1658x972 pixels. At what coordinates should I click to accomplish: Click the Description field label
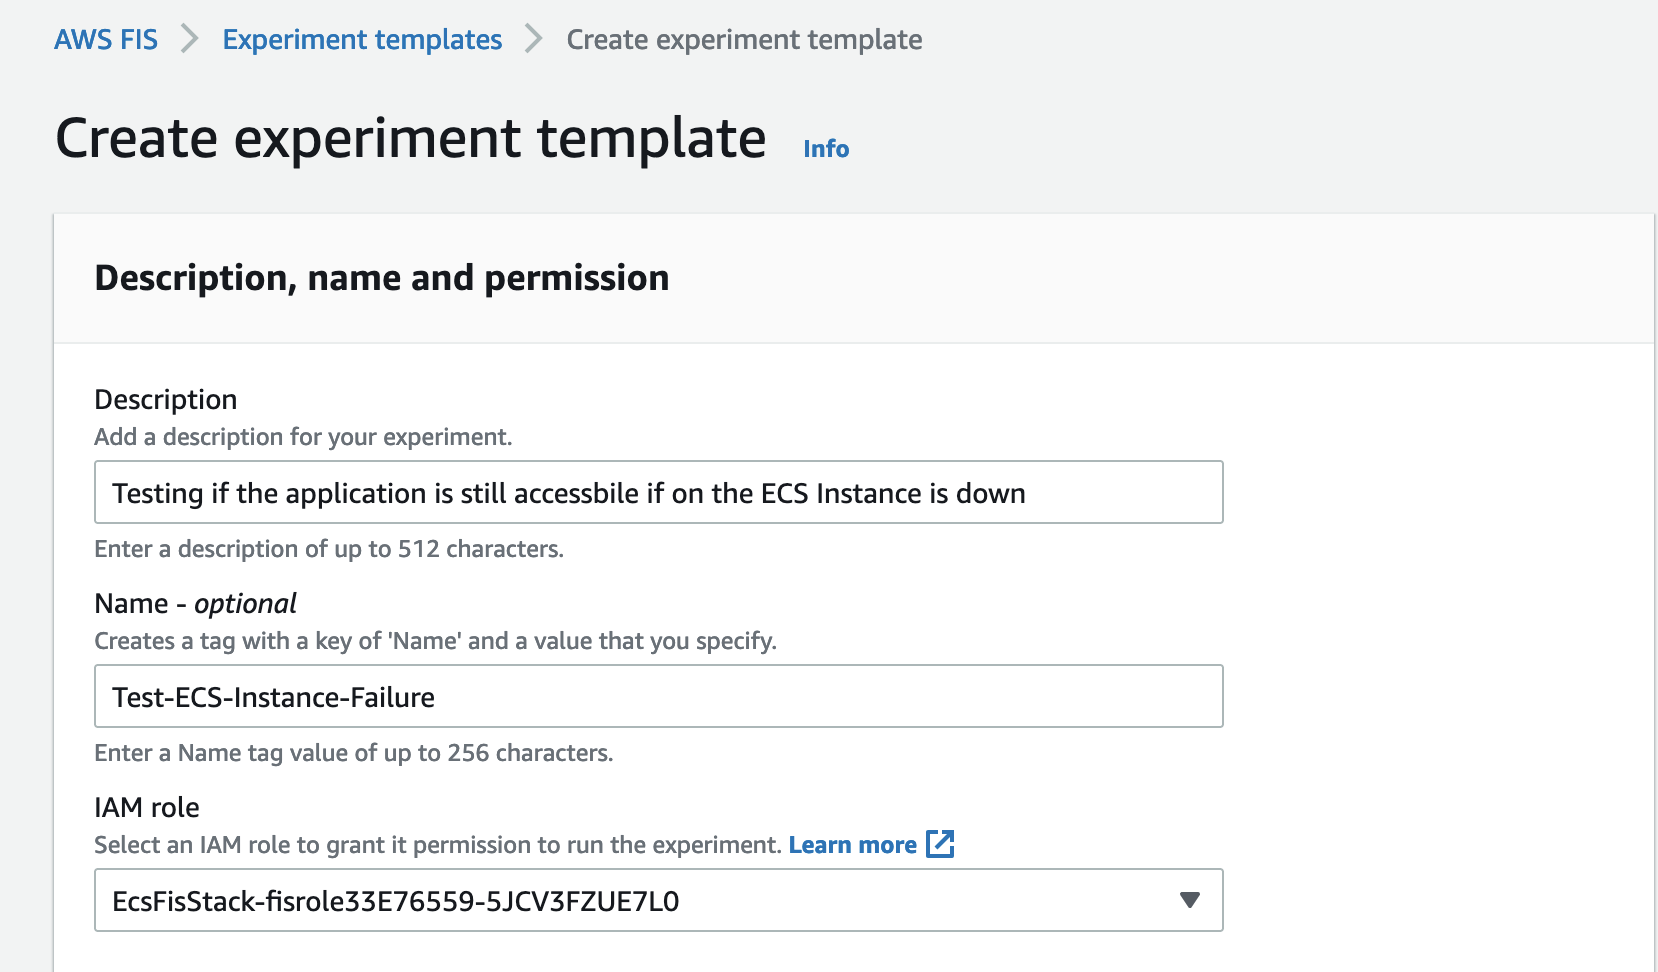pos(166,399)
